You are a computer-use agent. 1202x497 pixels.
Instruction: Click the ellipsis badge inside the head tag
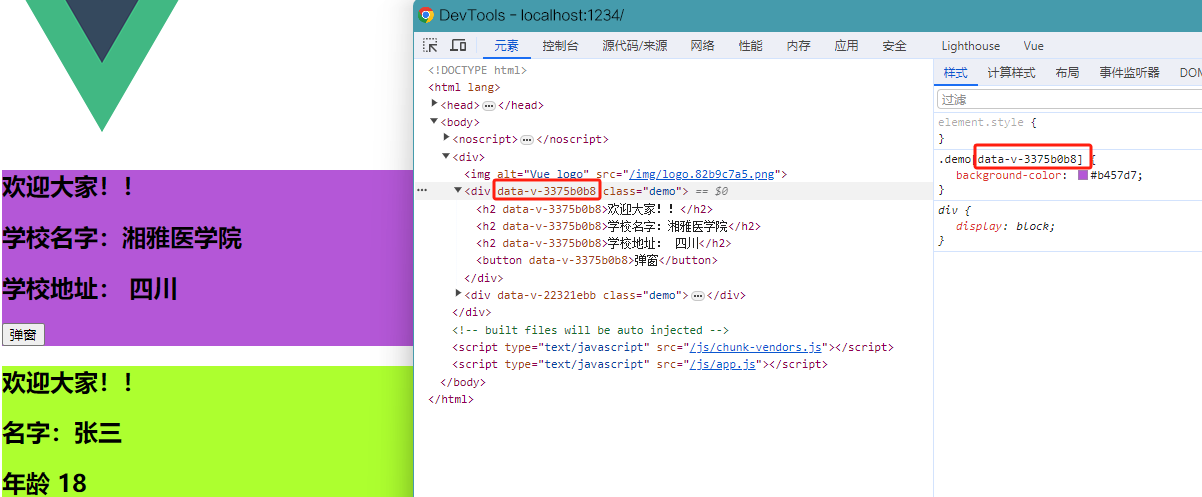[489, 105]
